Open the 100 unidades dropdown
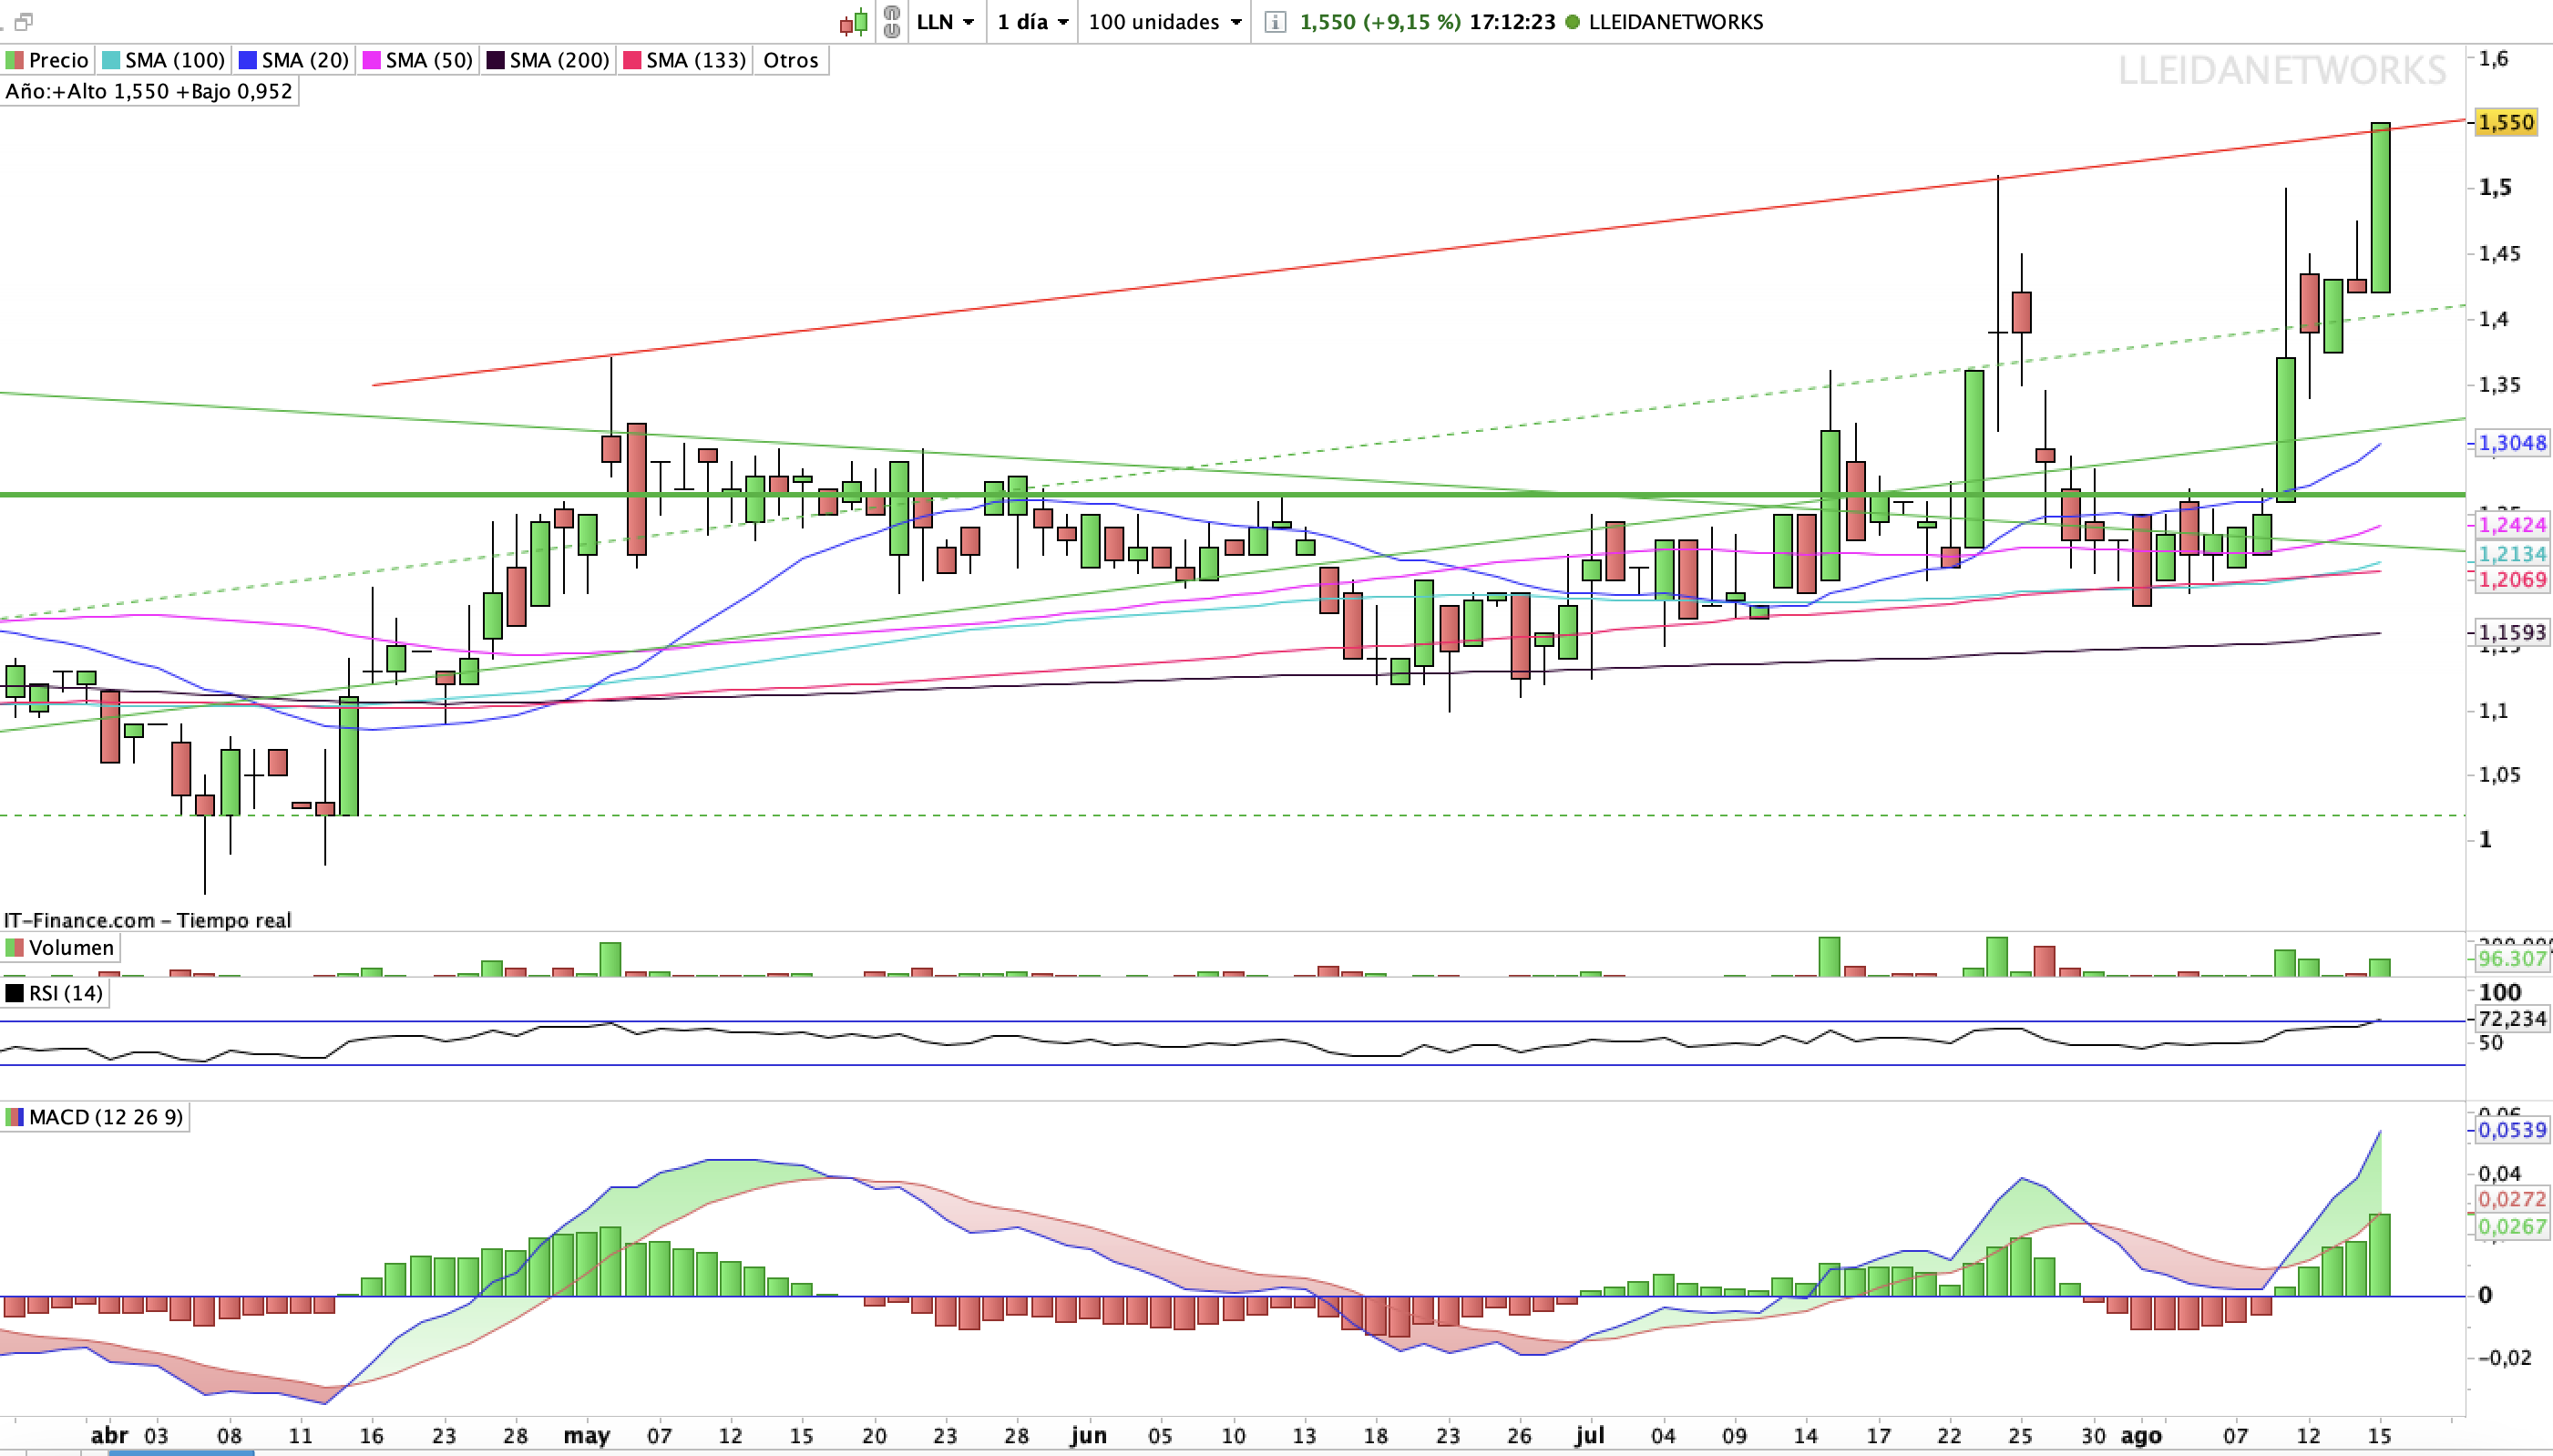Image resolution: width=2553 pixels, height=1456 pixels. 1165,22
